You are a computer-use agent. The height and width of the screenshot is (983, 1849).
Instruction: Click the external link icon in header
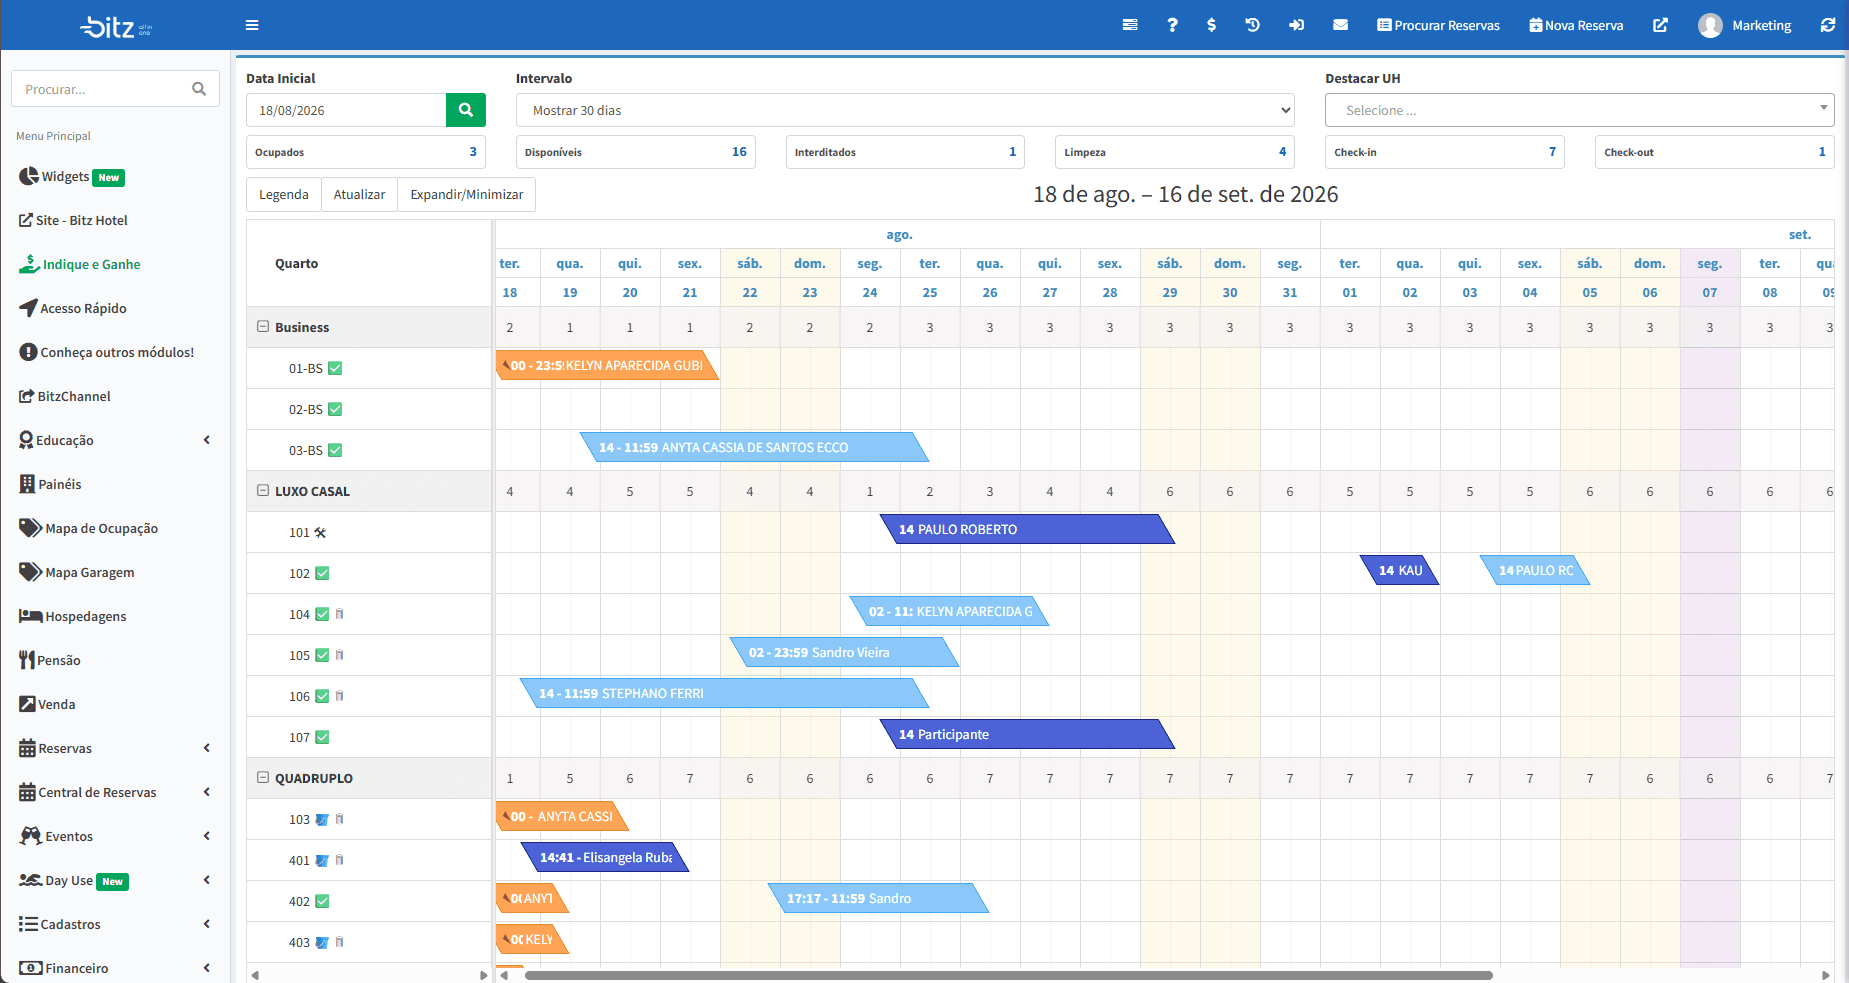(x=1660, y=25)
